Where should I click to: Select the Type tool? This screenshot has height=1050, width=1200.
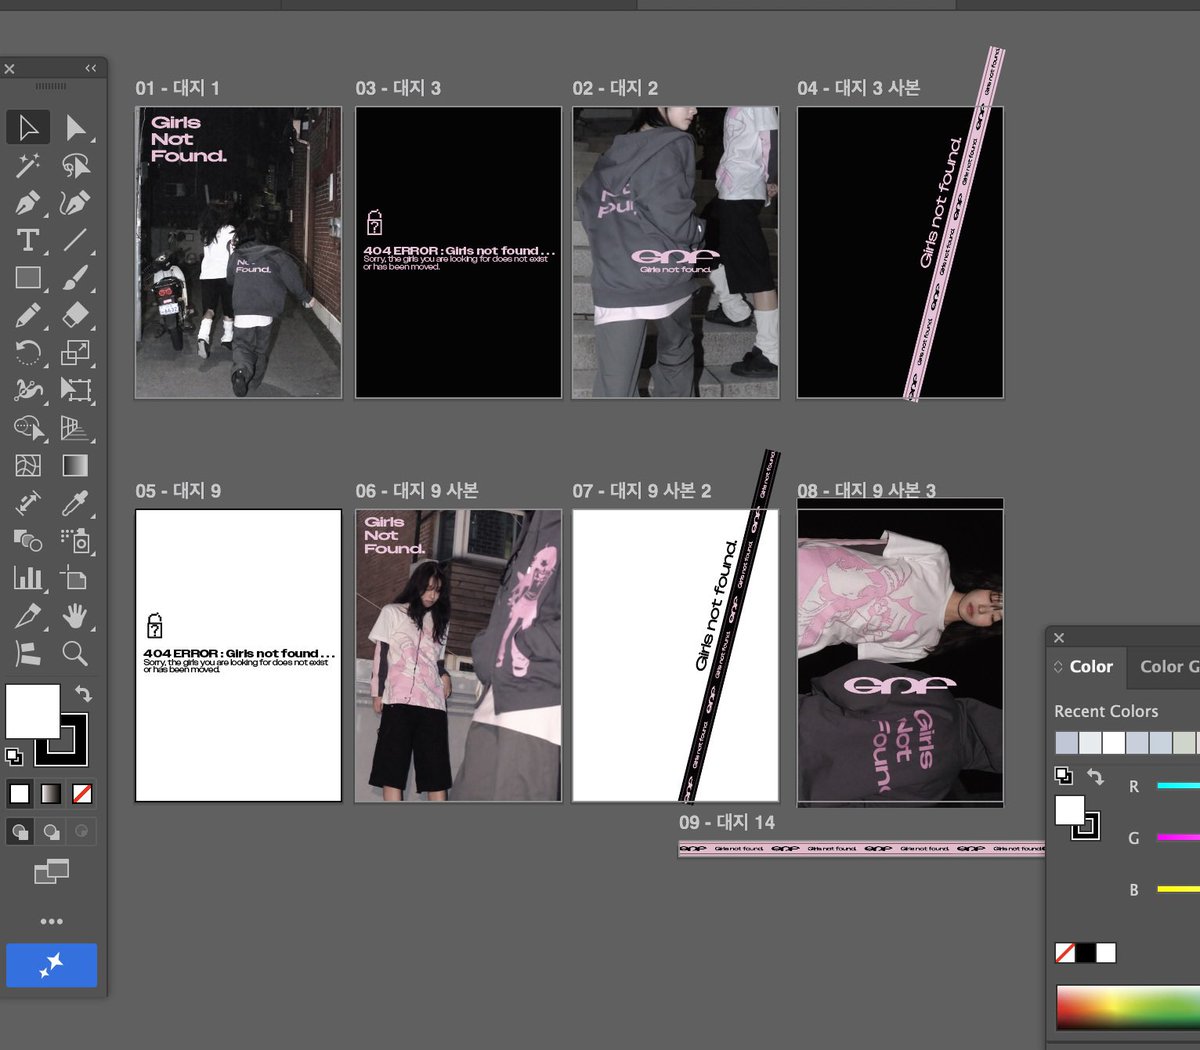click(x=28, y=240)
